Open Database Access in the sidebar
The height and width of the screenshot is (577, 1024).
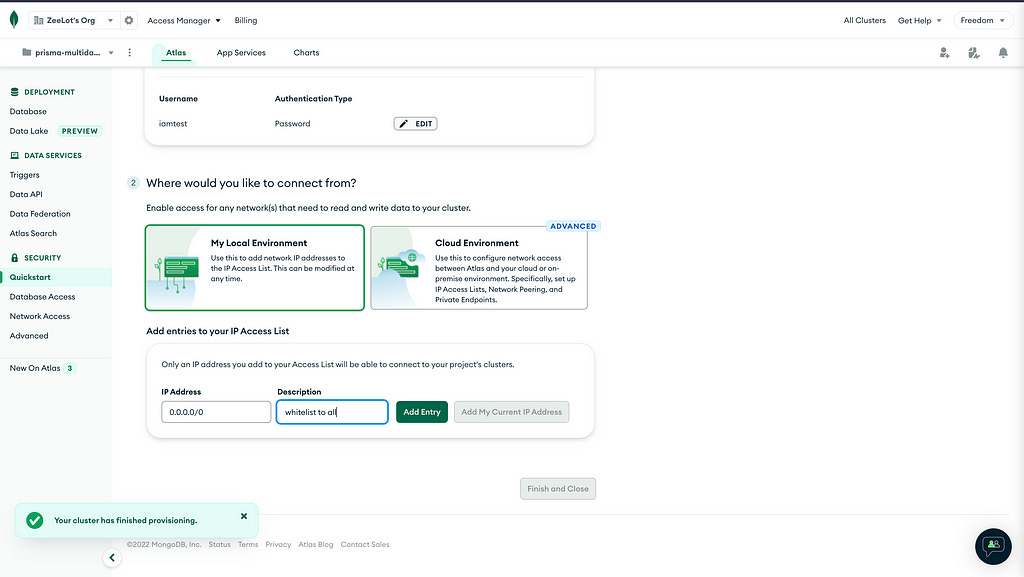tap(42, 297)
